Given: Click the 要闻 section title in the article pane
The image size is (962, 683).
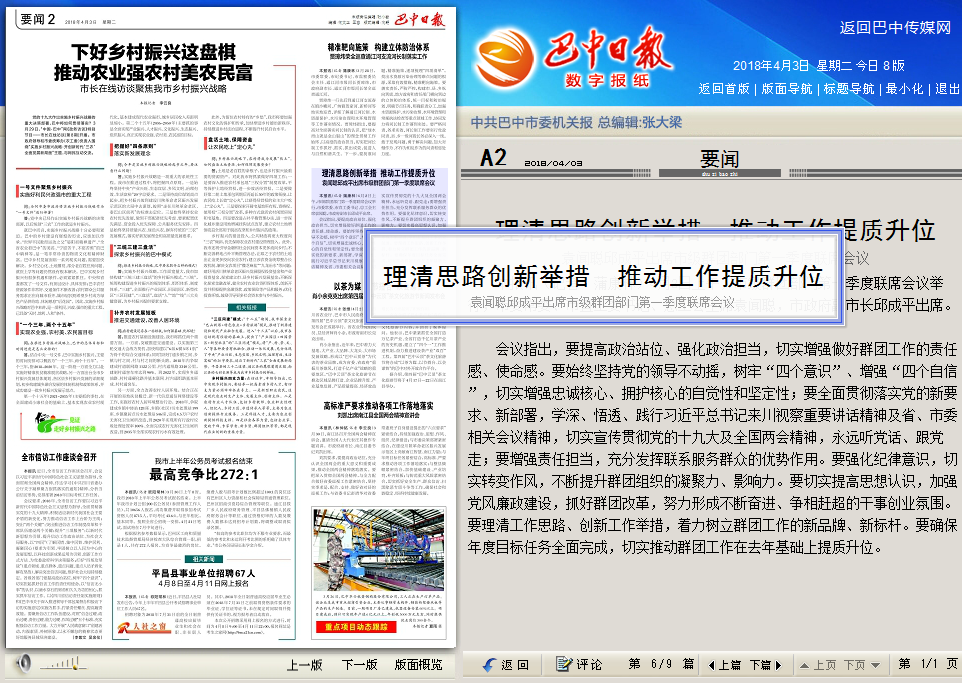Looking at the screenshot, I should [719, 158].
